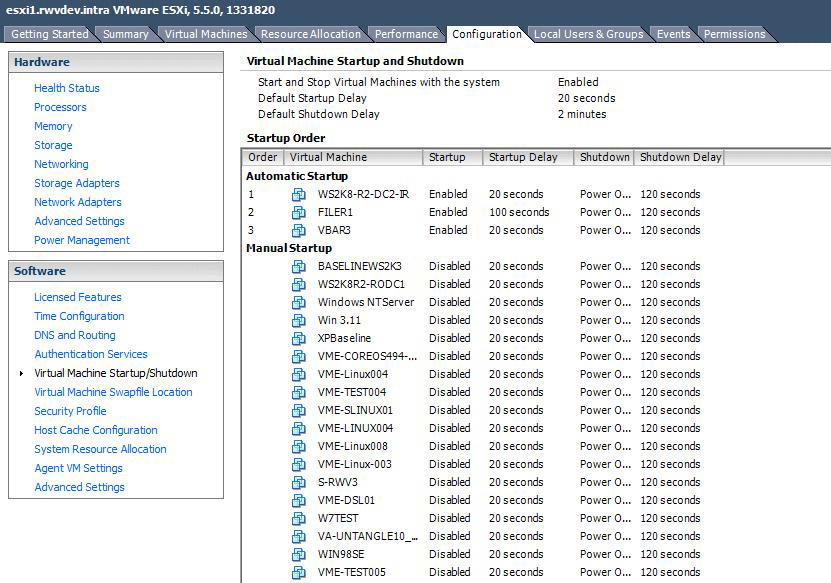
Task: Click the VM icon for VME-TEST004
Action: [x=299, y=393]
